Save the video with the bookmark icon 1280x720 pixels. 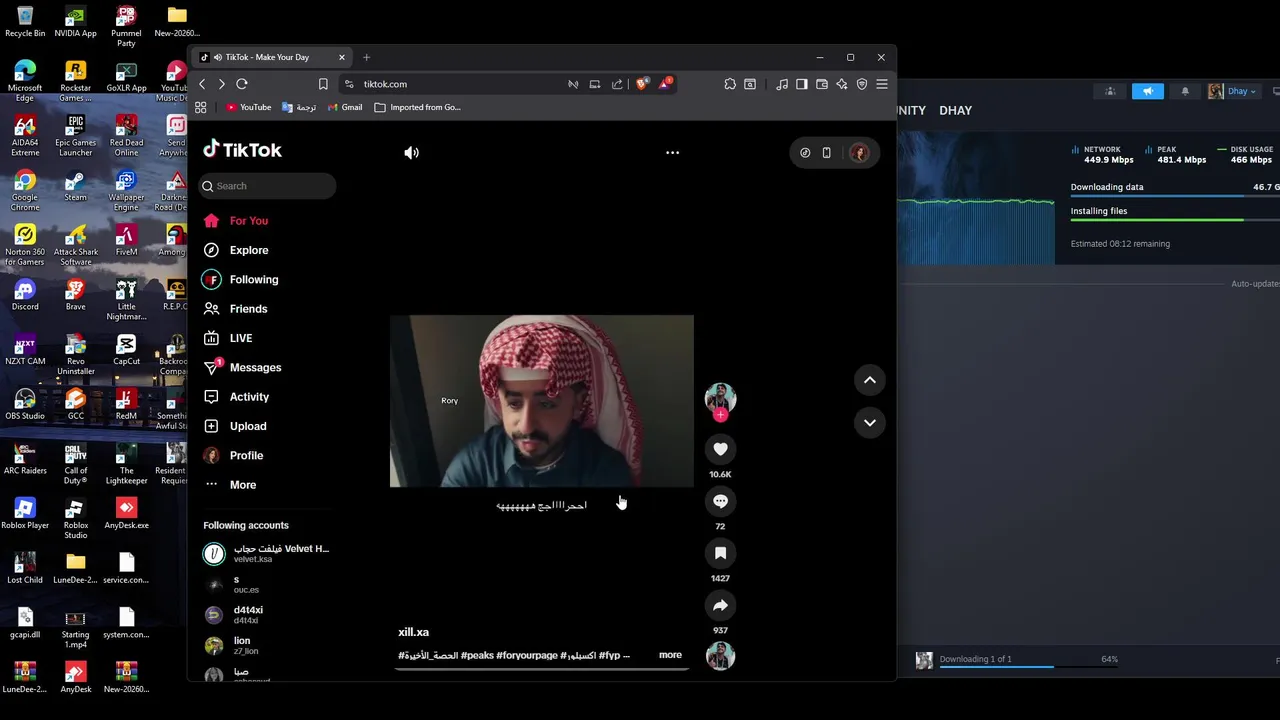[720, 553]
